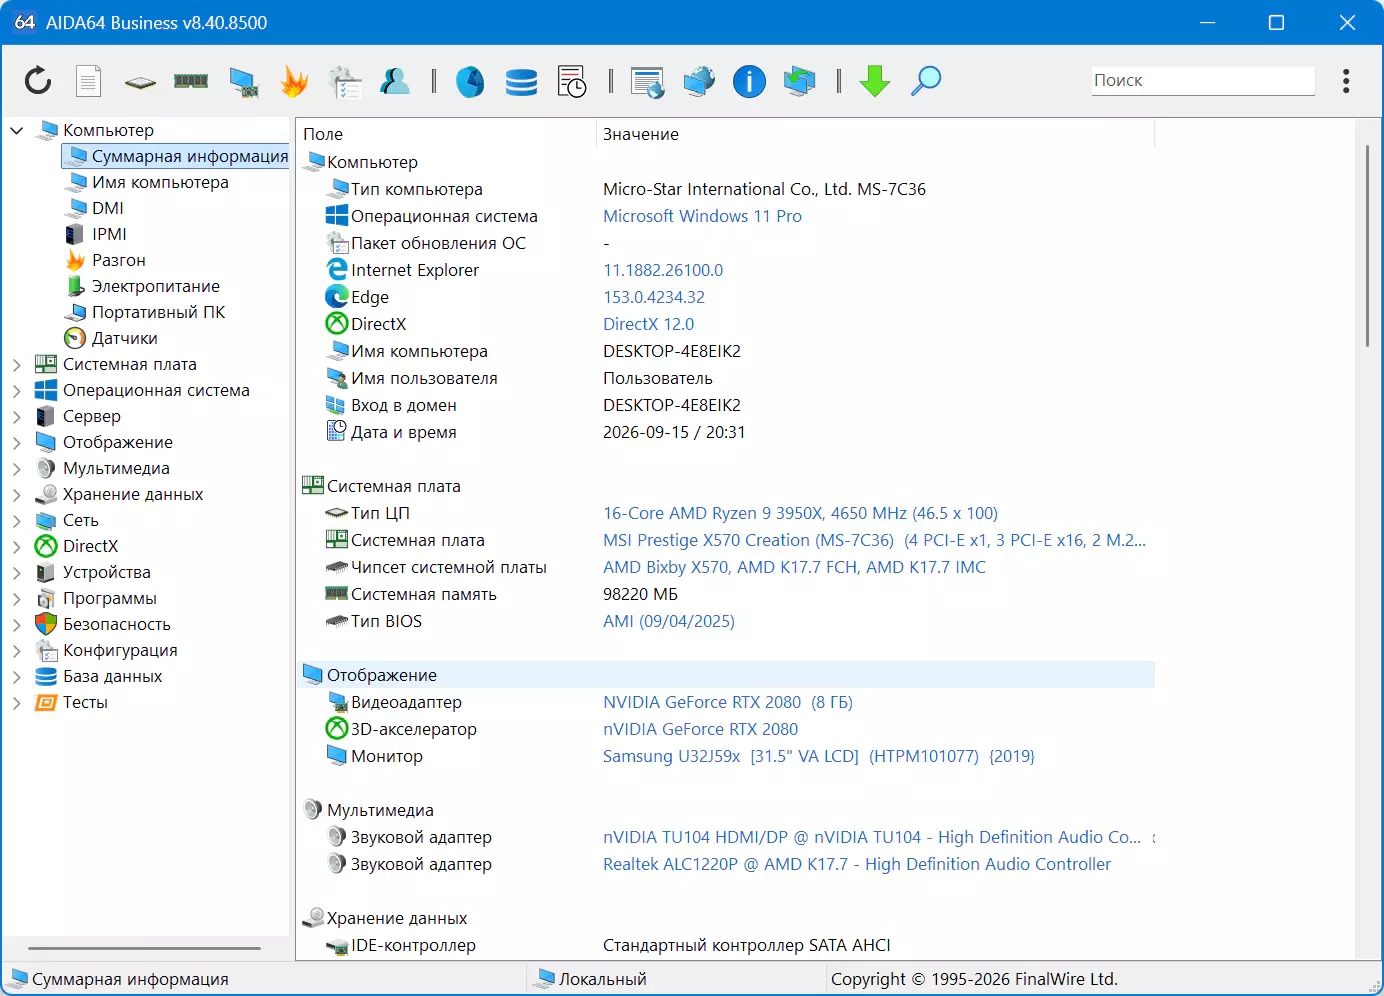This screenshot has width=1384, height=996.
Task: Click the CPU chip toolbar icon
Action: coord(140,82)
